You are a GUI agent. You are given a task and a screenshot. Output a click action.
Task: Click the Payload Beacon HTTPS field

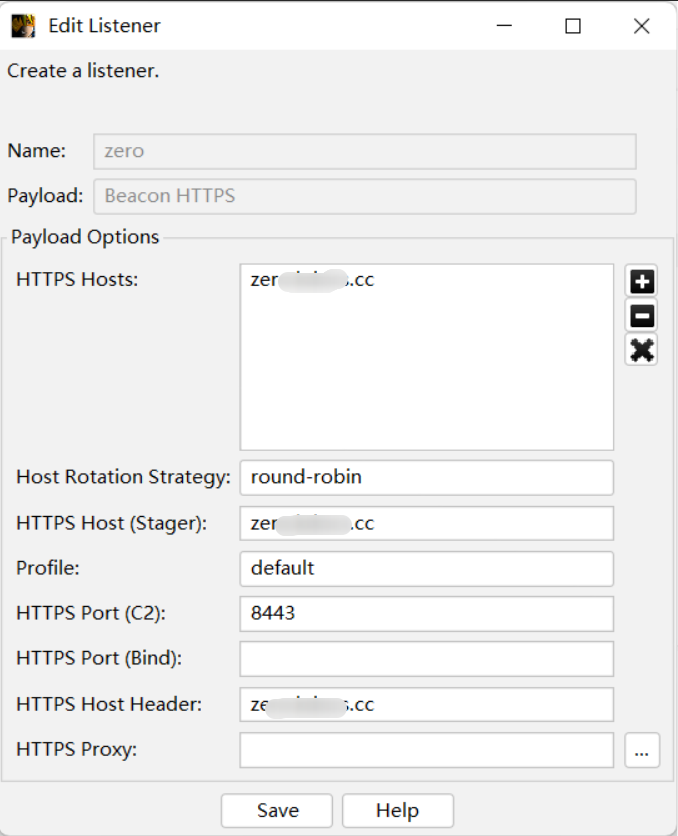pos(364,196)
